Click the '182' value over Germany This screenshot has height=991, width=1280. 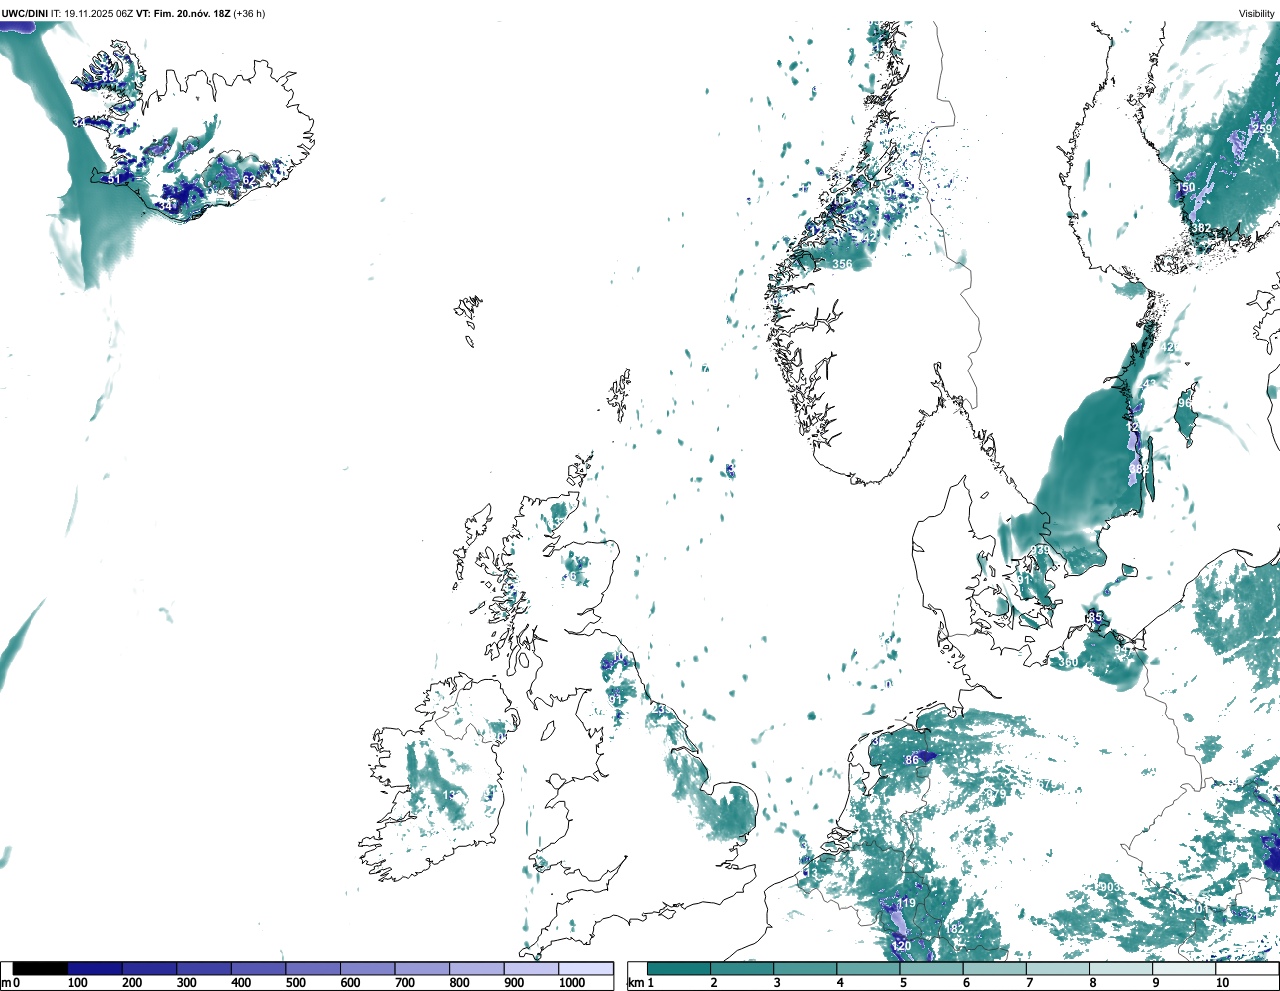[x=956, y=929]
